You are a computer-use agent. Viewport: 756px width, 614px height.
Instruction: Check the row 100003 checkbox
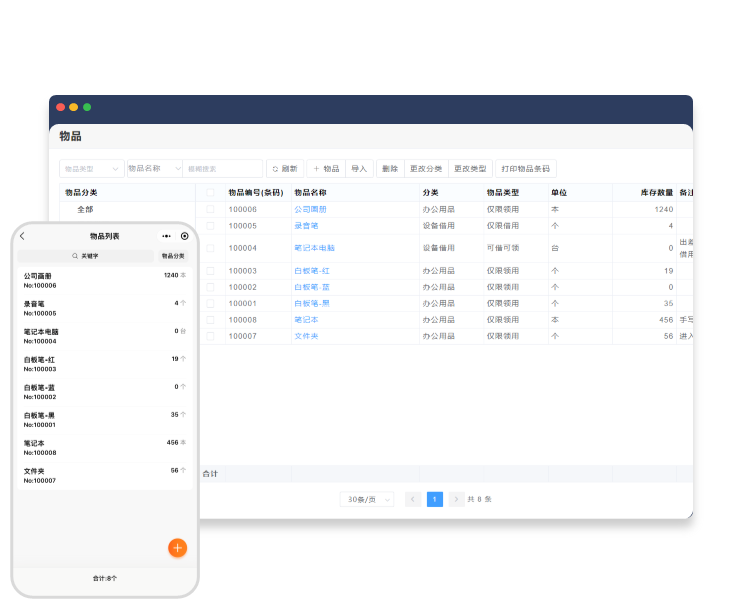coord(210,271)
